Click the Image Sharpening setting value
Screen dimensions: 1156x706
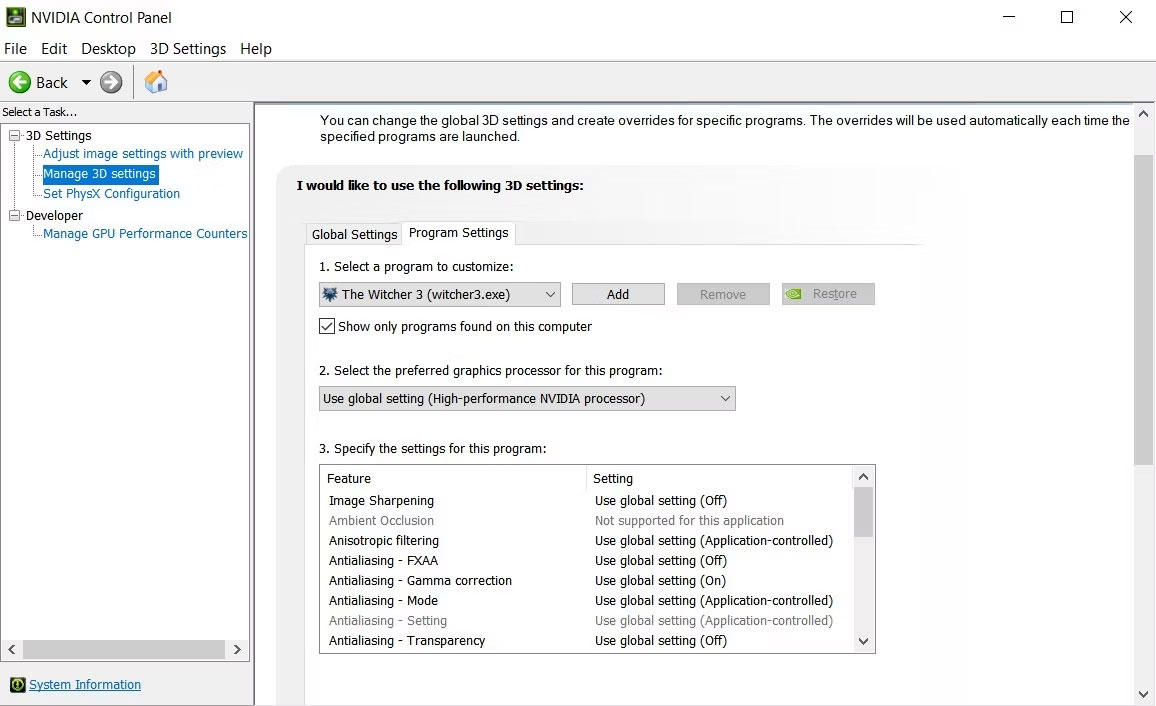coord(661,500)
